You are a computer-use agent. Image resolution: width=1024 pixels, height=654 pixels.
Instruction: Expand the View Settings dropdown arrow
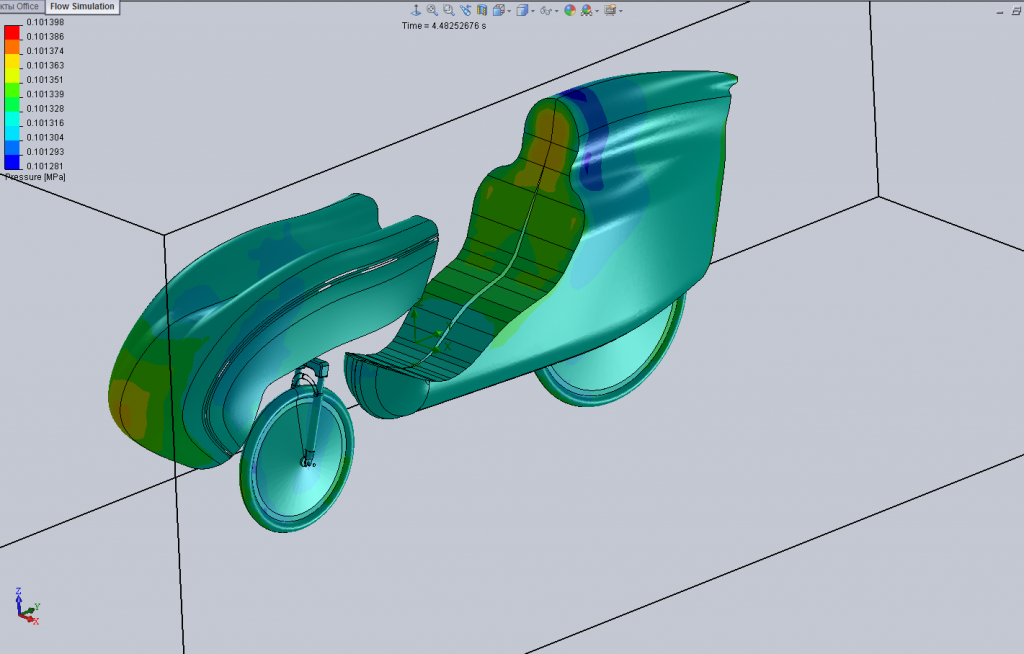click(x=620, y=11)
